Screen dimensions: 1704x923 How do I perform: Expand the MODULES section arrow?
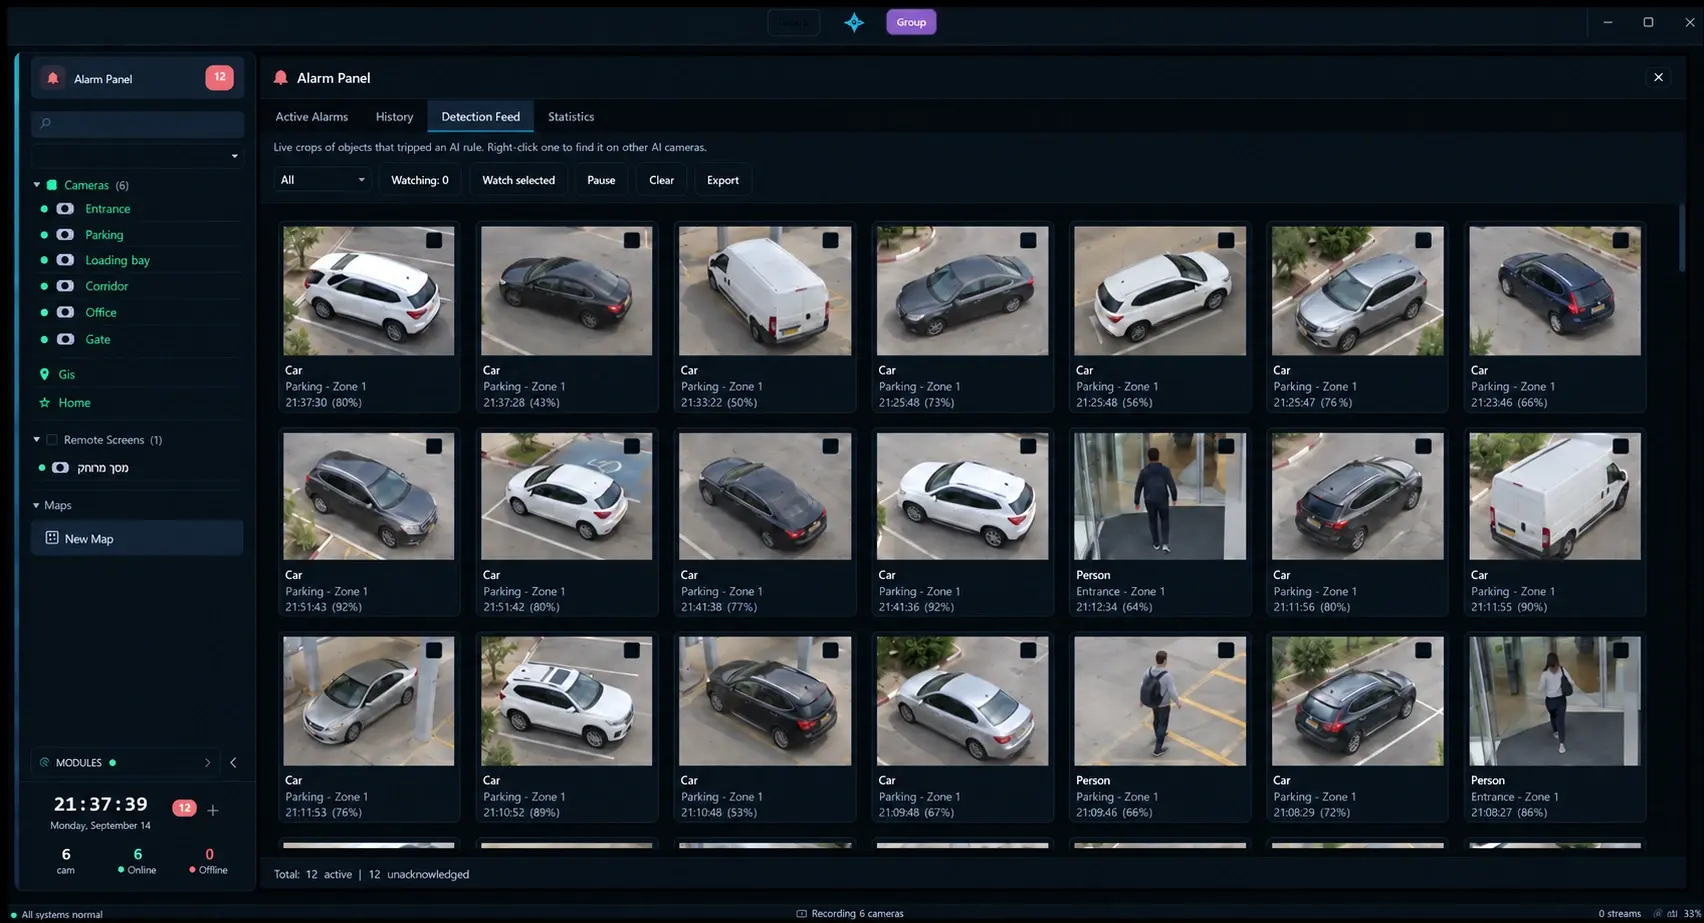[207, 762]
